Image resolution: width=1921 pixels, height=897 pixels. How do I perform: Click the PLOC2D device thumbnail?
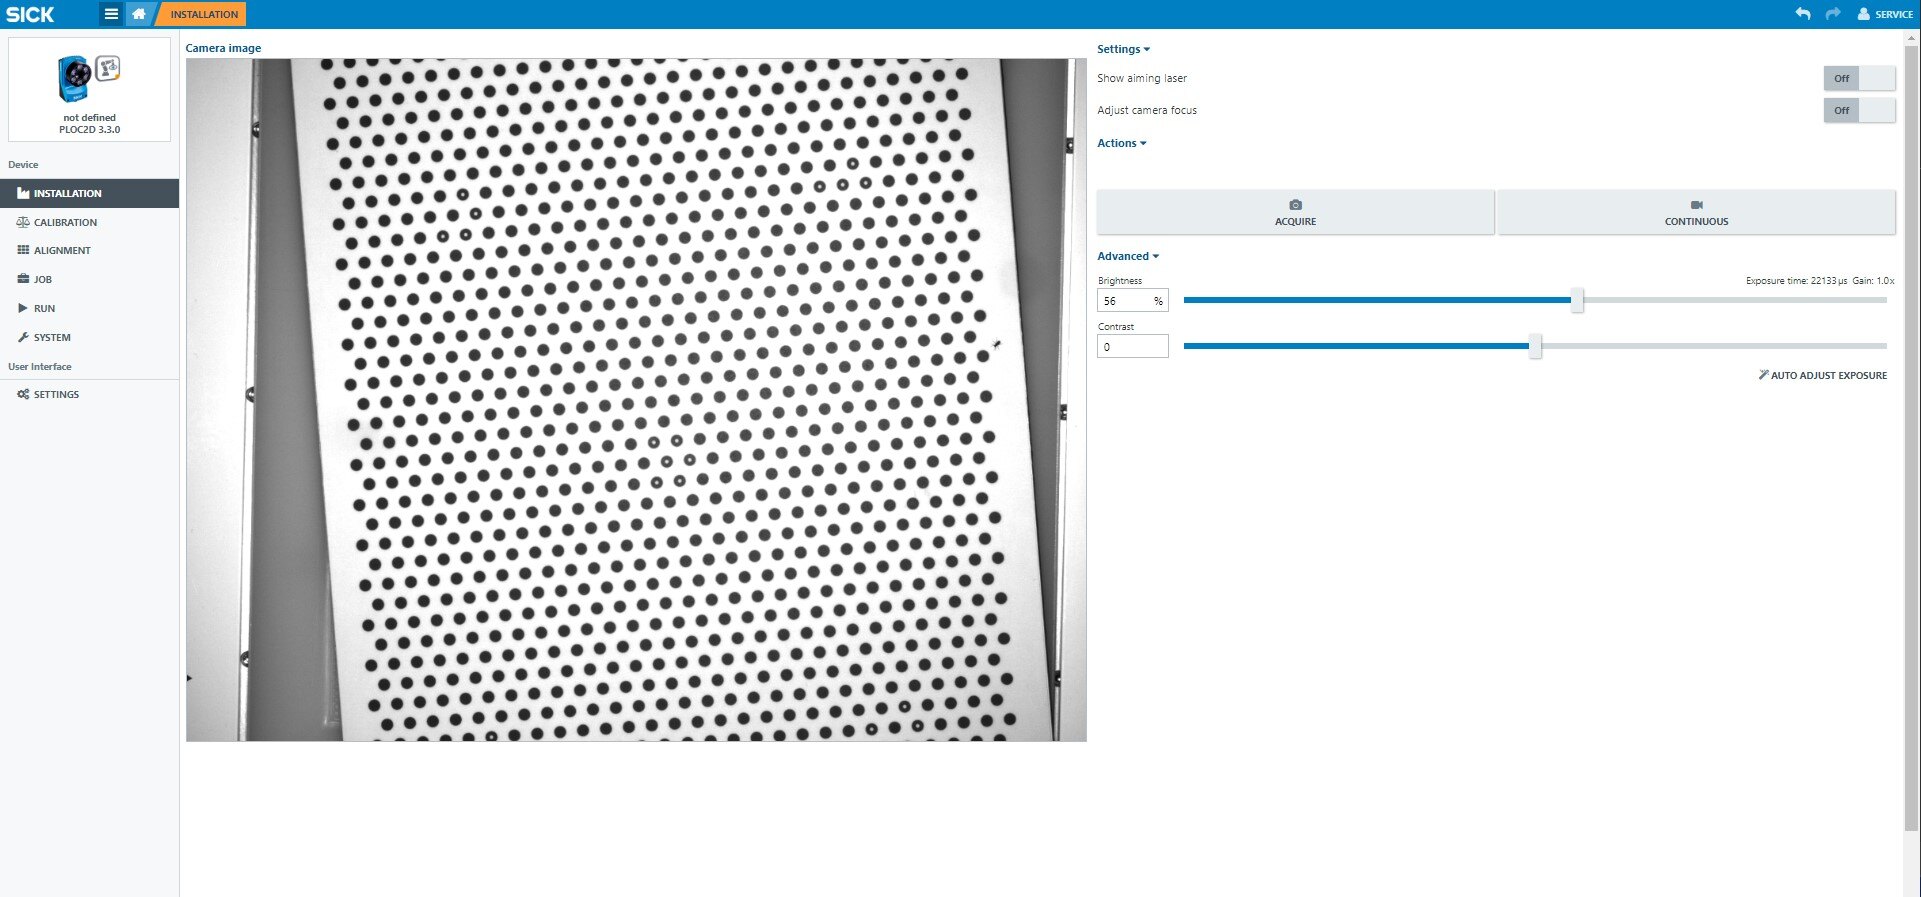point(89,79)
